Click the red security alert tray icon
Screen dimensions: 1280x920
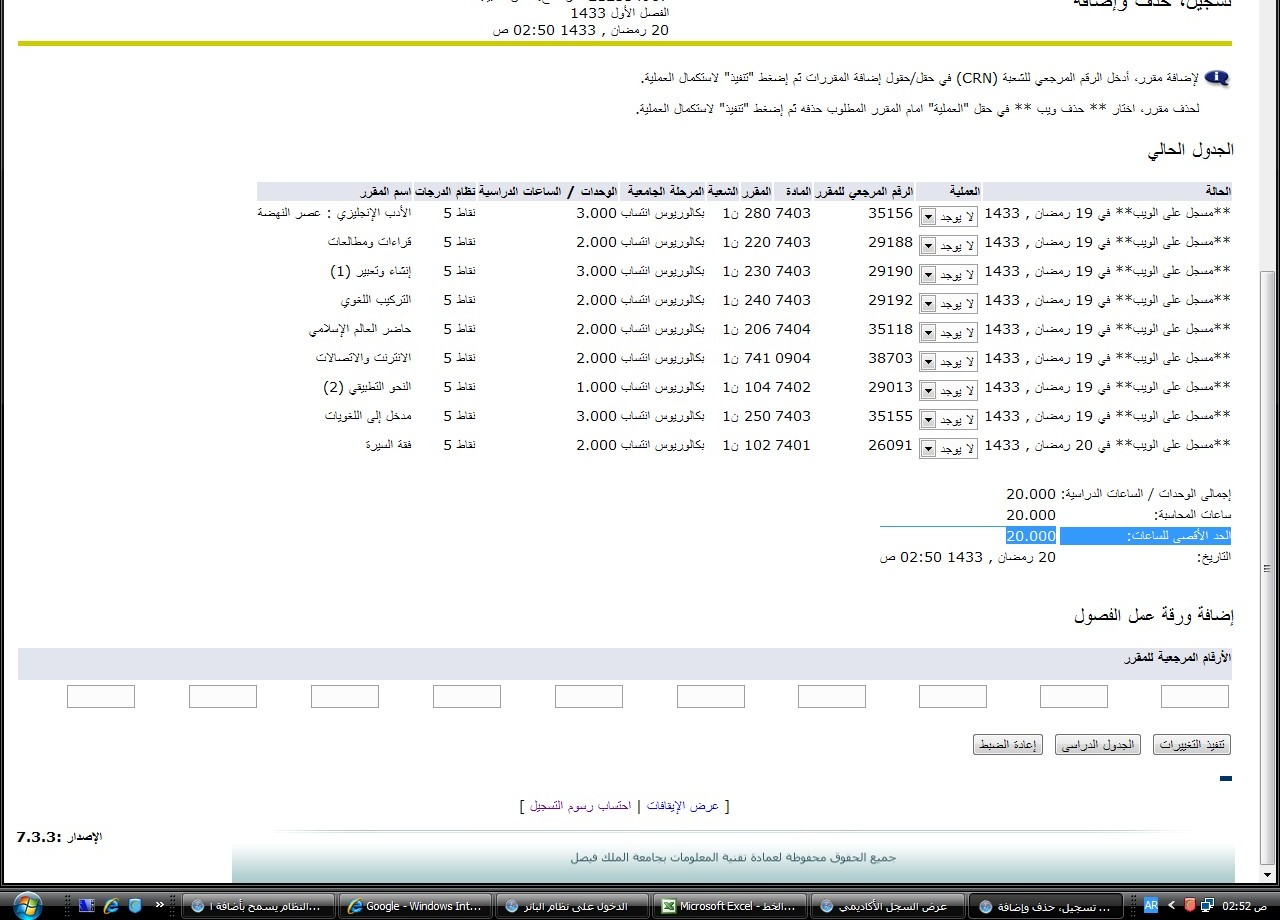[x=1189, y=905]
